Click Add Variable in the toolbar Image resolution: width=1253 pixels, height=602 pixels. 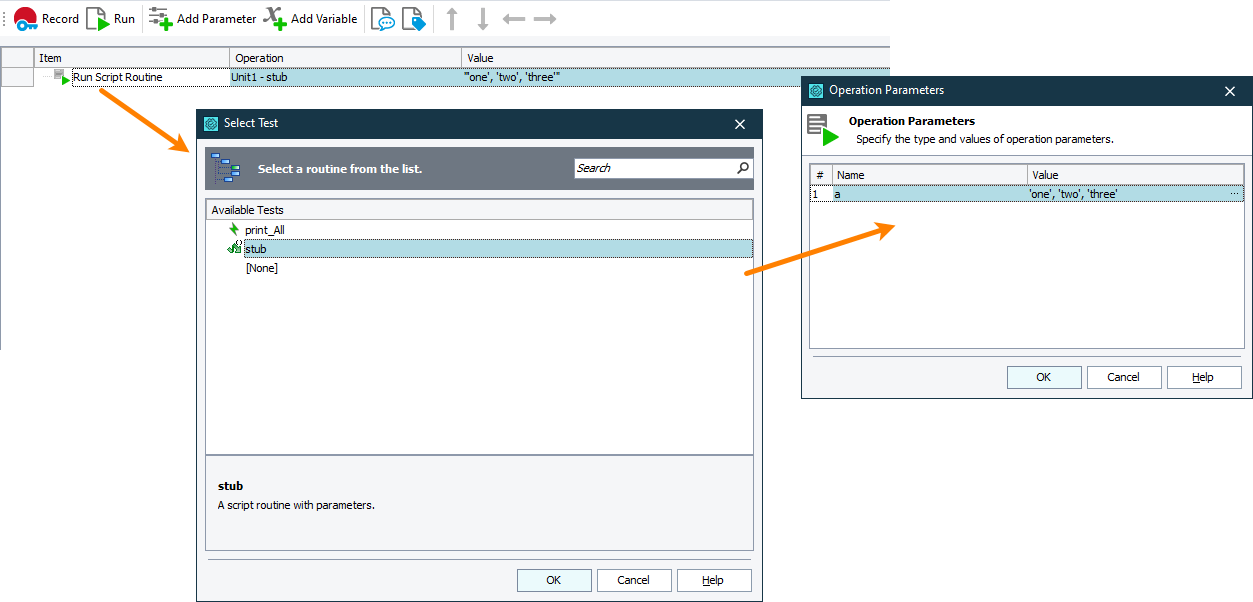pos(311,19)
